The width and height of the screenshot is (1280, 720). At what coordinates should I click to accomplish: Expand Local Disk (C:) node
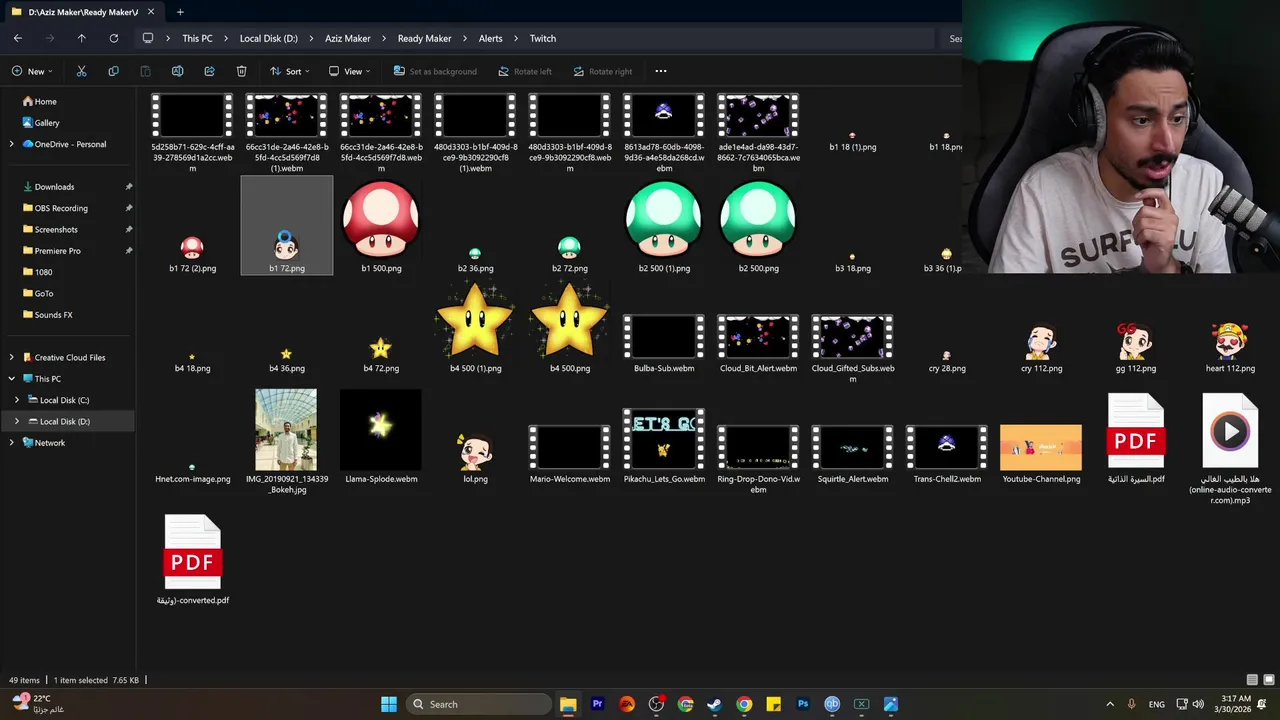(x=17, y=400)
